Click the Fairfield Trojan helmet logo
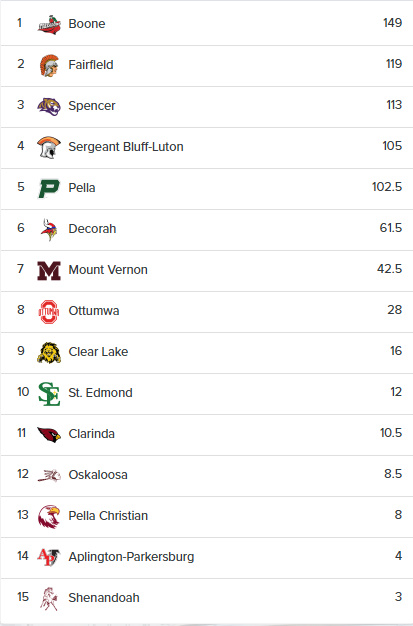The image size is (413, 626). click(x=49, y=65)
